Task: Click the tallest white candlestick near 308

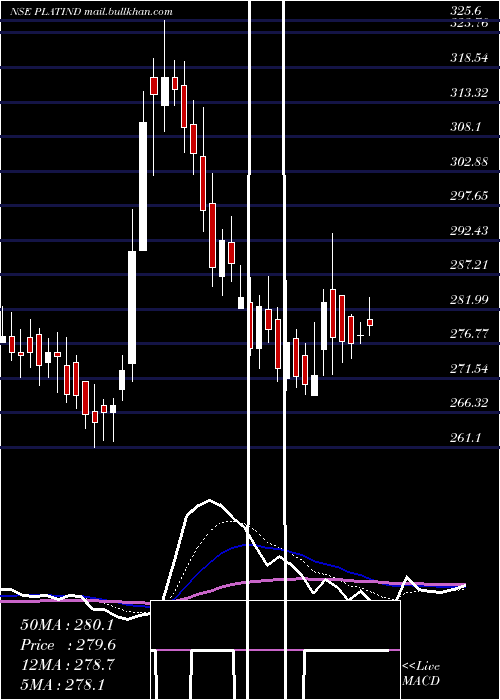Action: click(x=143, y=187)
